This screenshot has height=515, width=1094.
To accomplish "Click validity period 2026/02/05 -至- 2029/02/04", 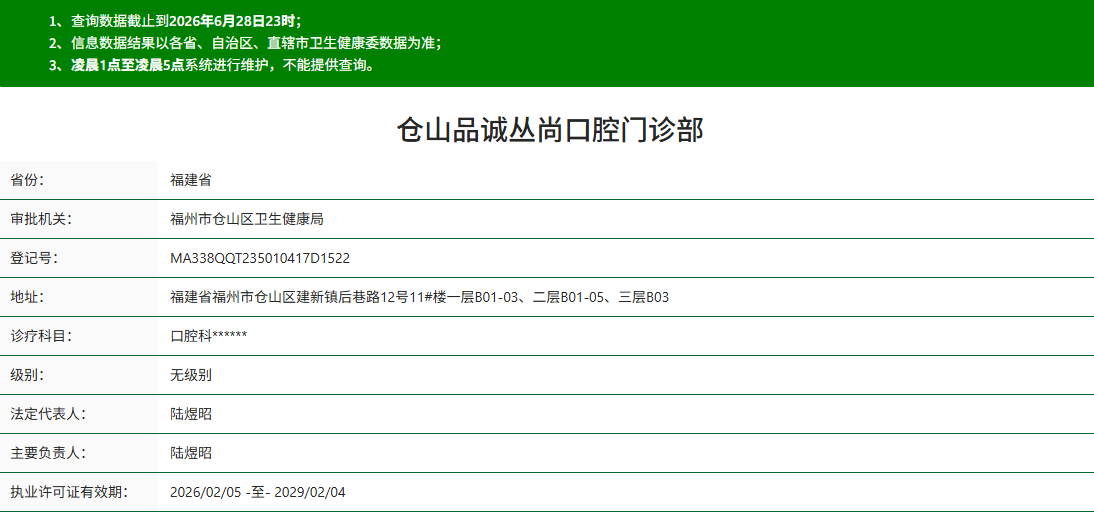I will 257,493.
